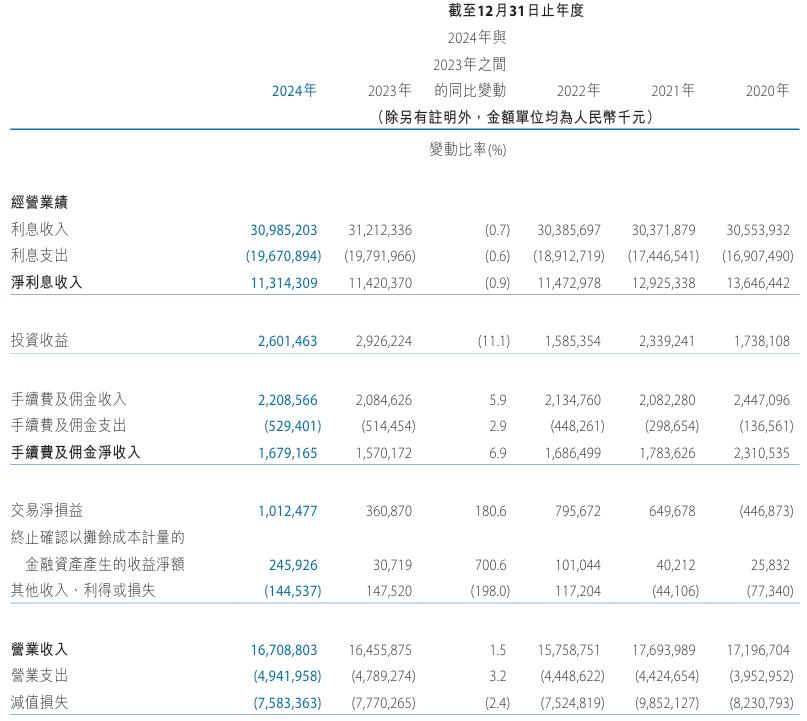Click the 減值損失 row label

pos(39,703)
